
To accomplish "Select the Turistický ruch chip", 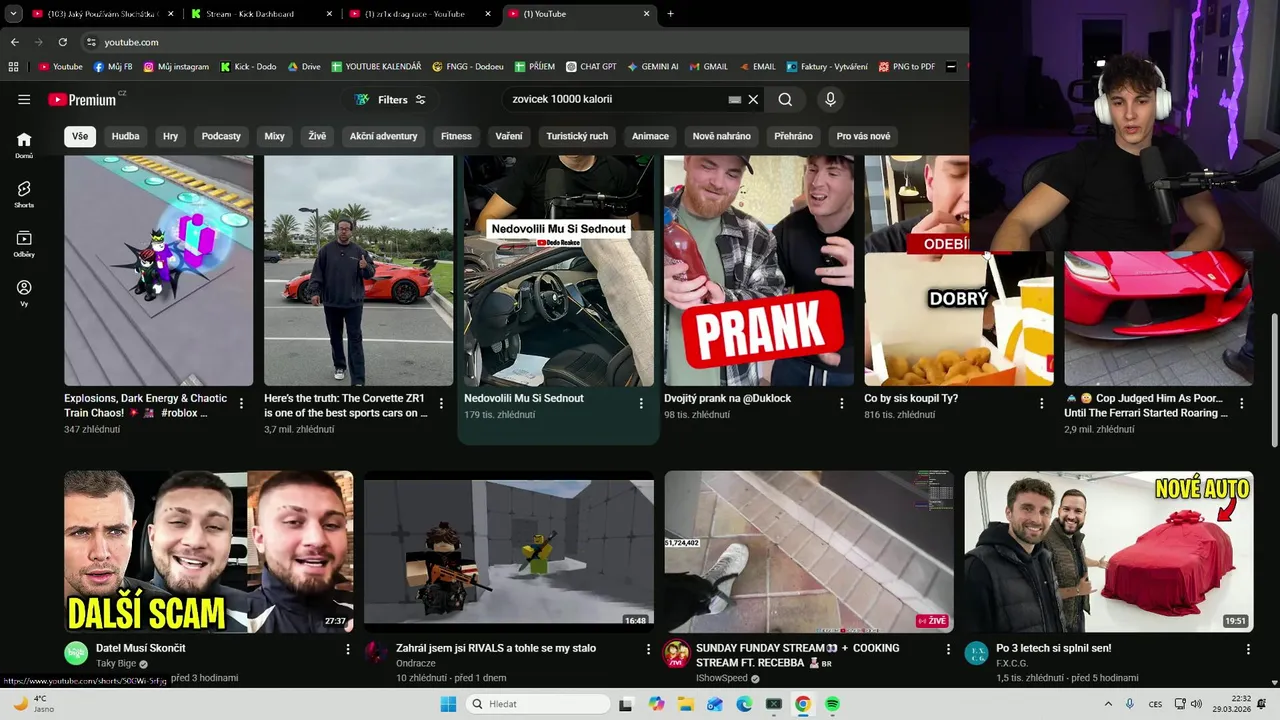I will point(577,136).
